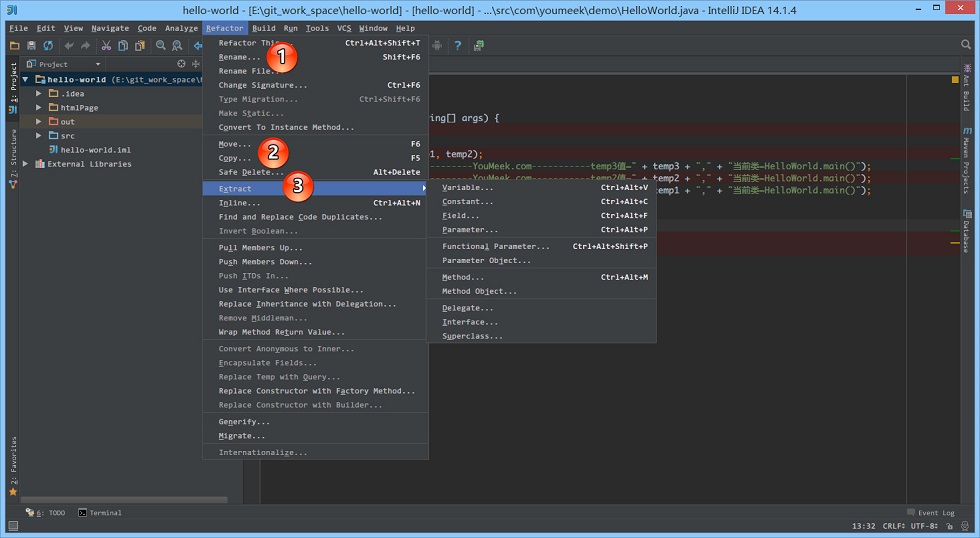Select Extract Variable... submenu item
This screenshot has width=980, height=538.
[542, 187]
